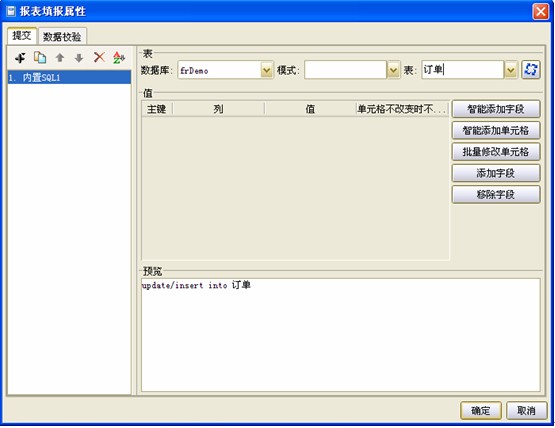The width and height of the screenshot is (555, 428).
Task: Confirm with the 确定 button
Action: [481, 411]
